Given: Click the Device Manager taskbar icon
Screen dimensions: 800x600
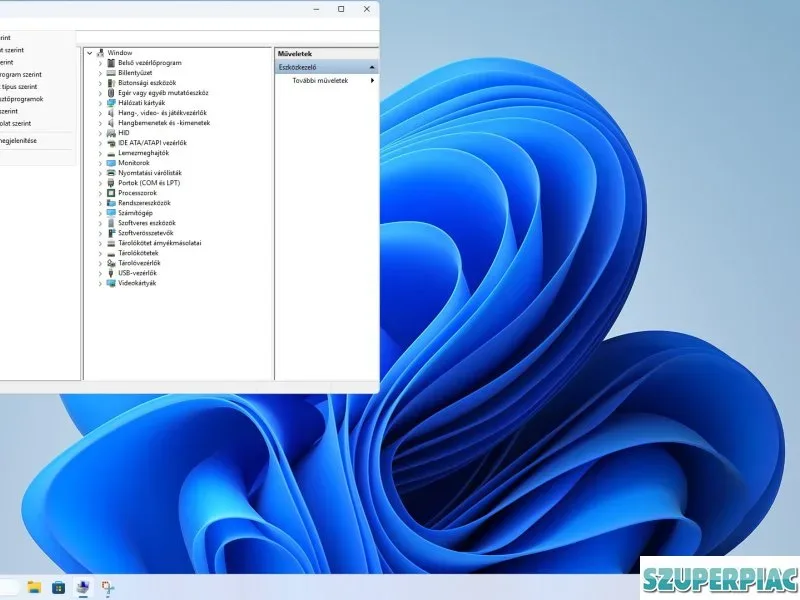Looking at the screenshot, I should 83,587.
